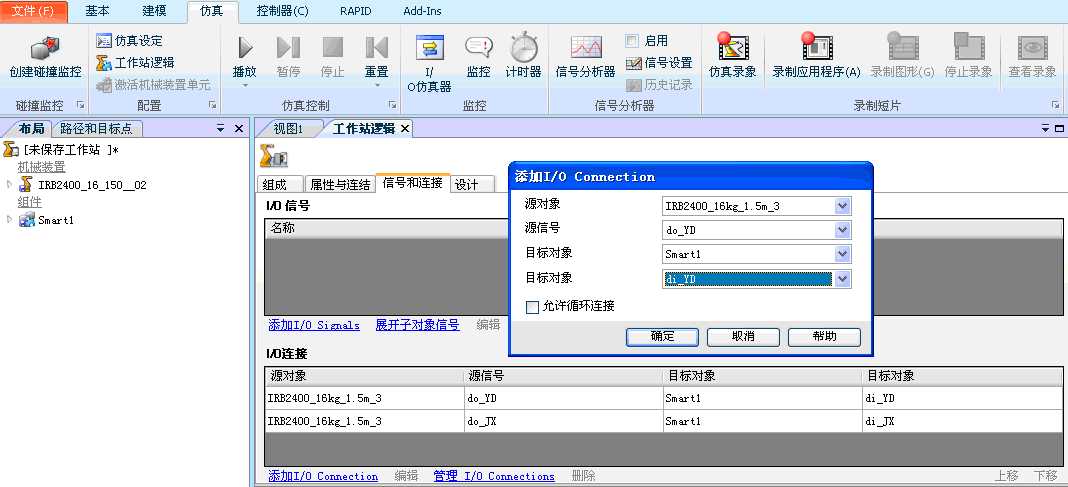Click the 停止录象 icon

[968, 48]
